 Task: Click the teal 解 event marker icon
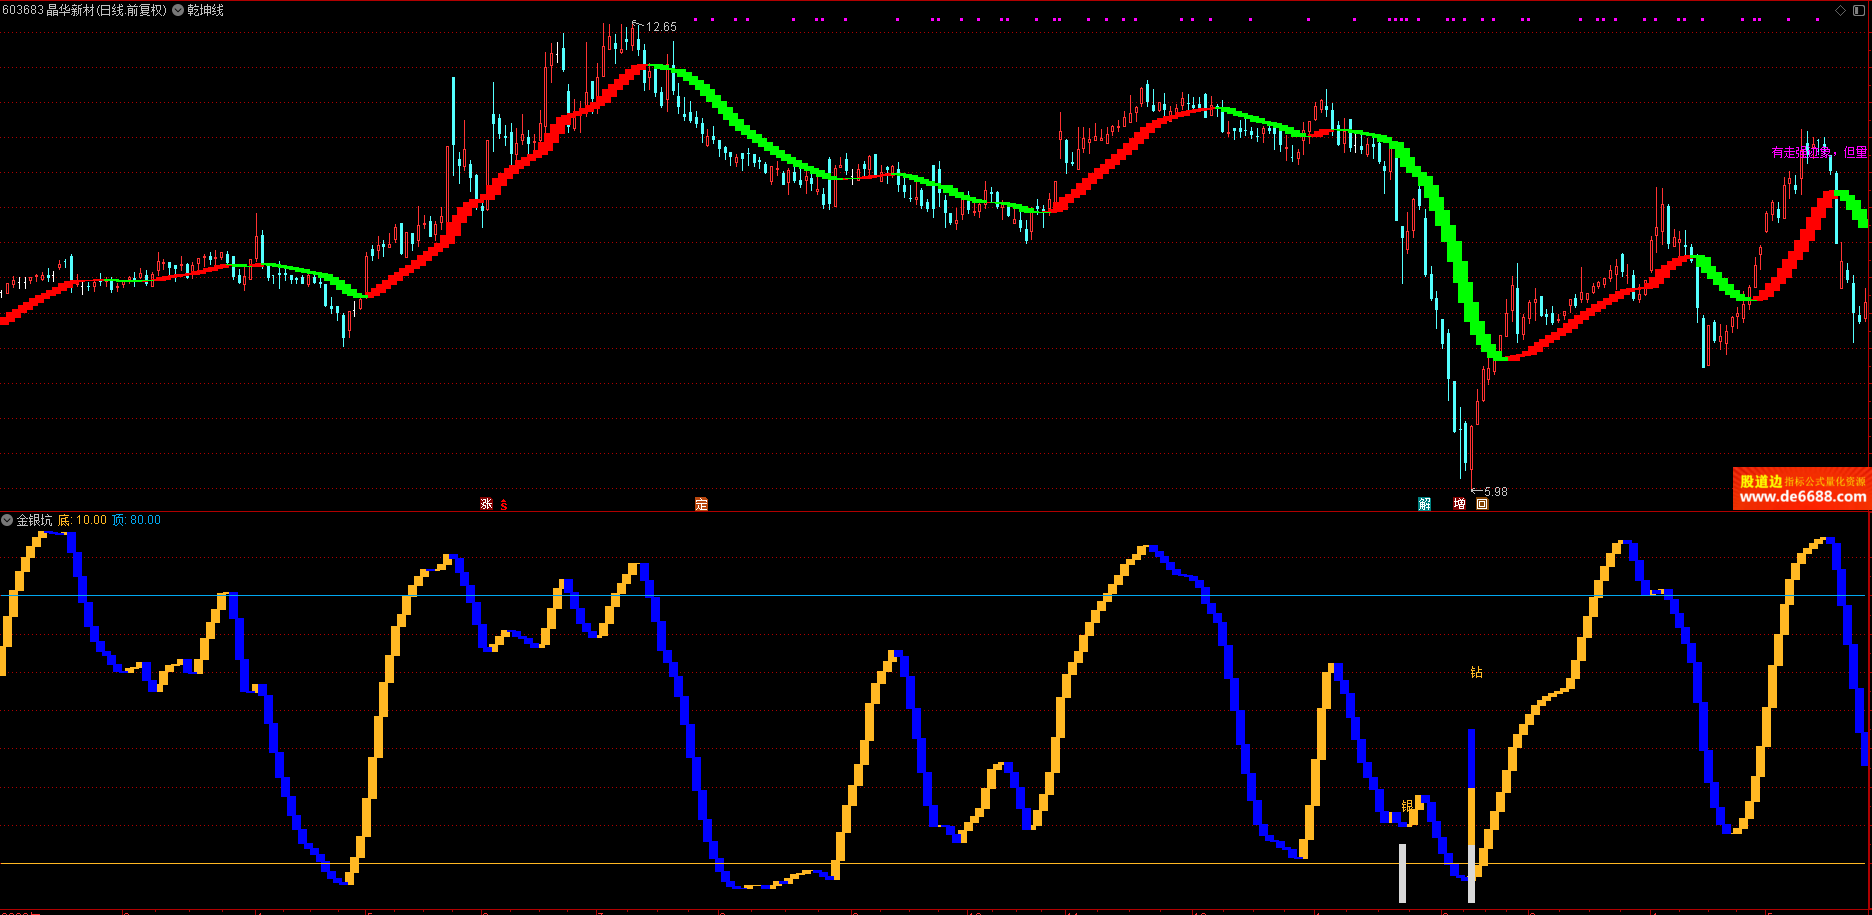(1424, 504)
